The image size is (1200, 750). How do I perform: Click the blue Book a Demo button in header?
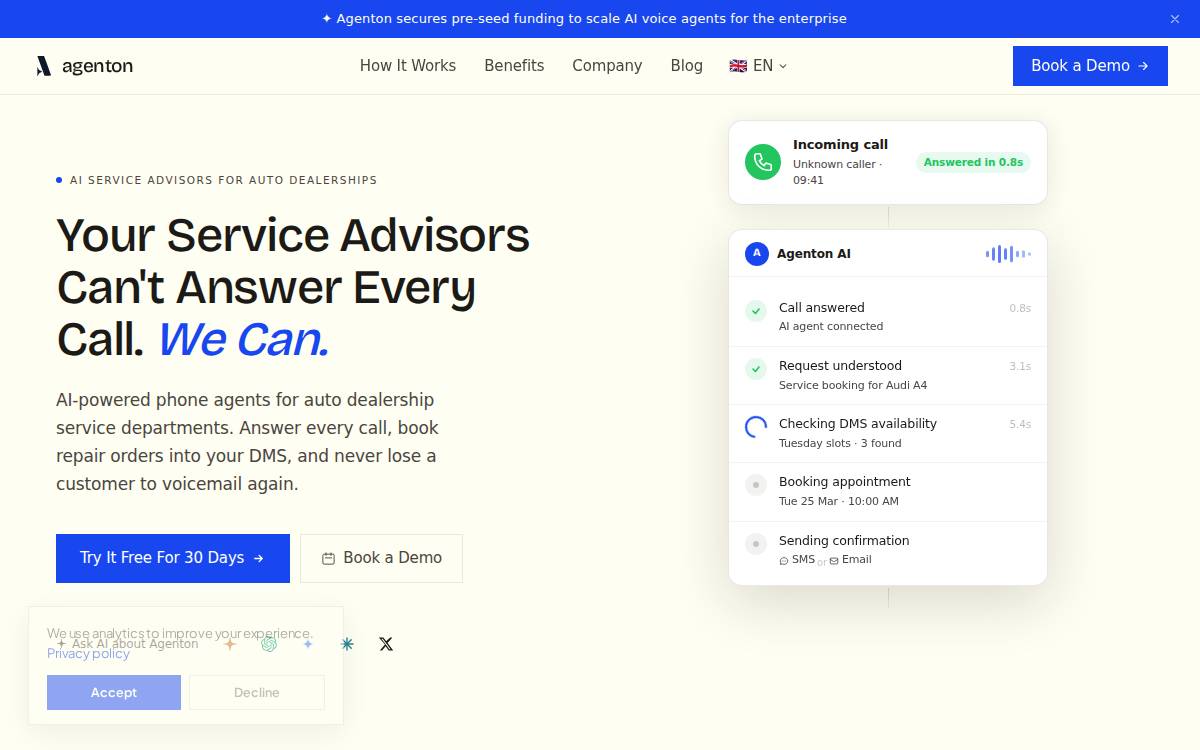1090,66
